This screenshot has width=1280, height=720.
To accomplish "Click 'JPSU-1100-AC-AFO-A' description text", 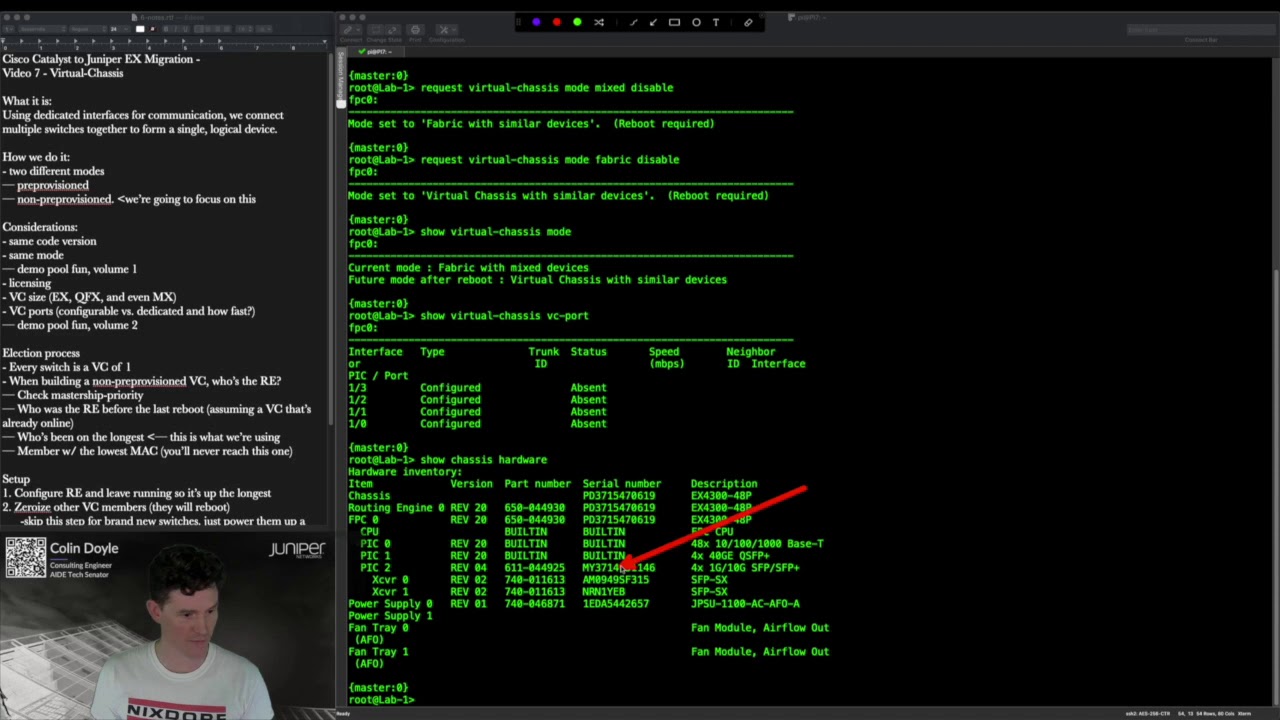I will click(x=745, y=604).
